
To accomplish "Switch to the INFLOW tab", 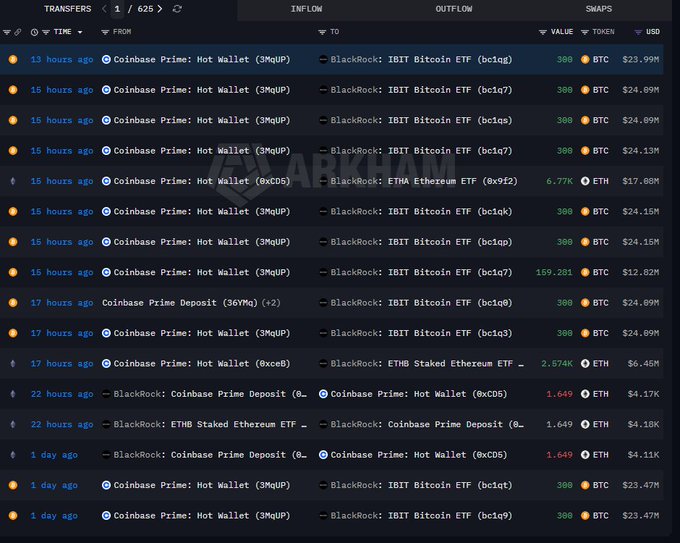I will (307, 9).
